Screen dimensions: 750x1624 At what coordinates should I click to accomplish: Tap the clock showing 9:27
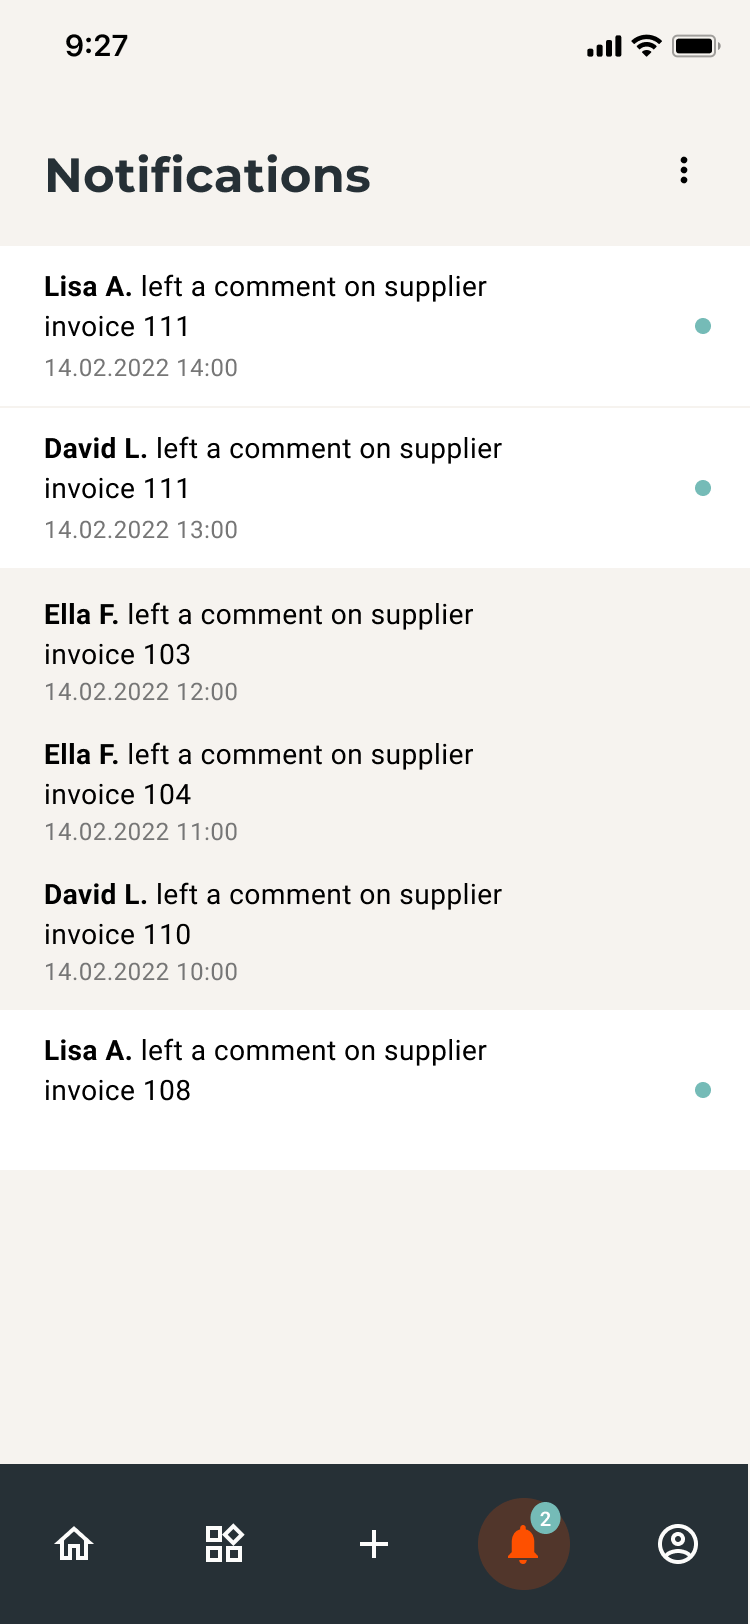pos(97,45)
